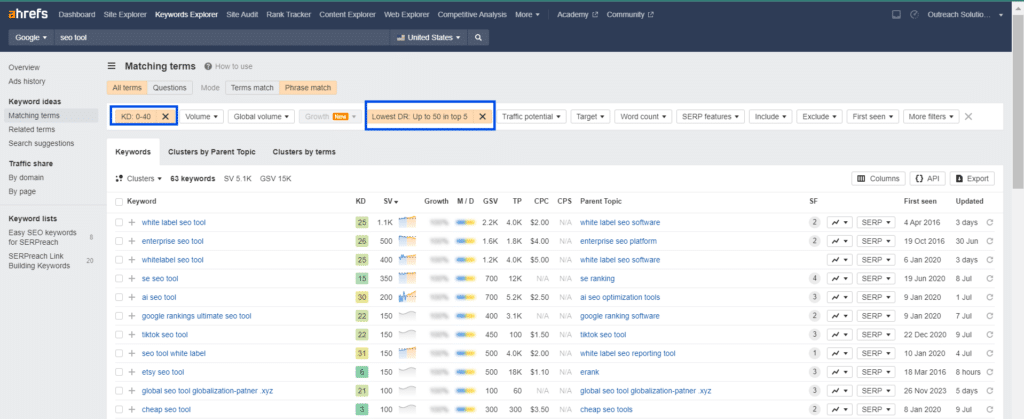Select the Questions tab
Screen dimensions: 1024x419
pos(169,87)
